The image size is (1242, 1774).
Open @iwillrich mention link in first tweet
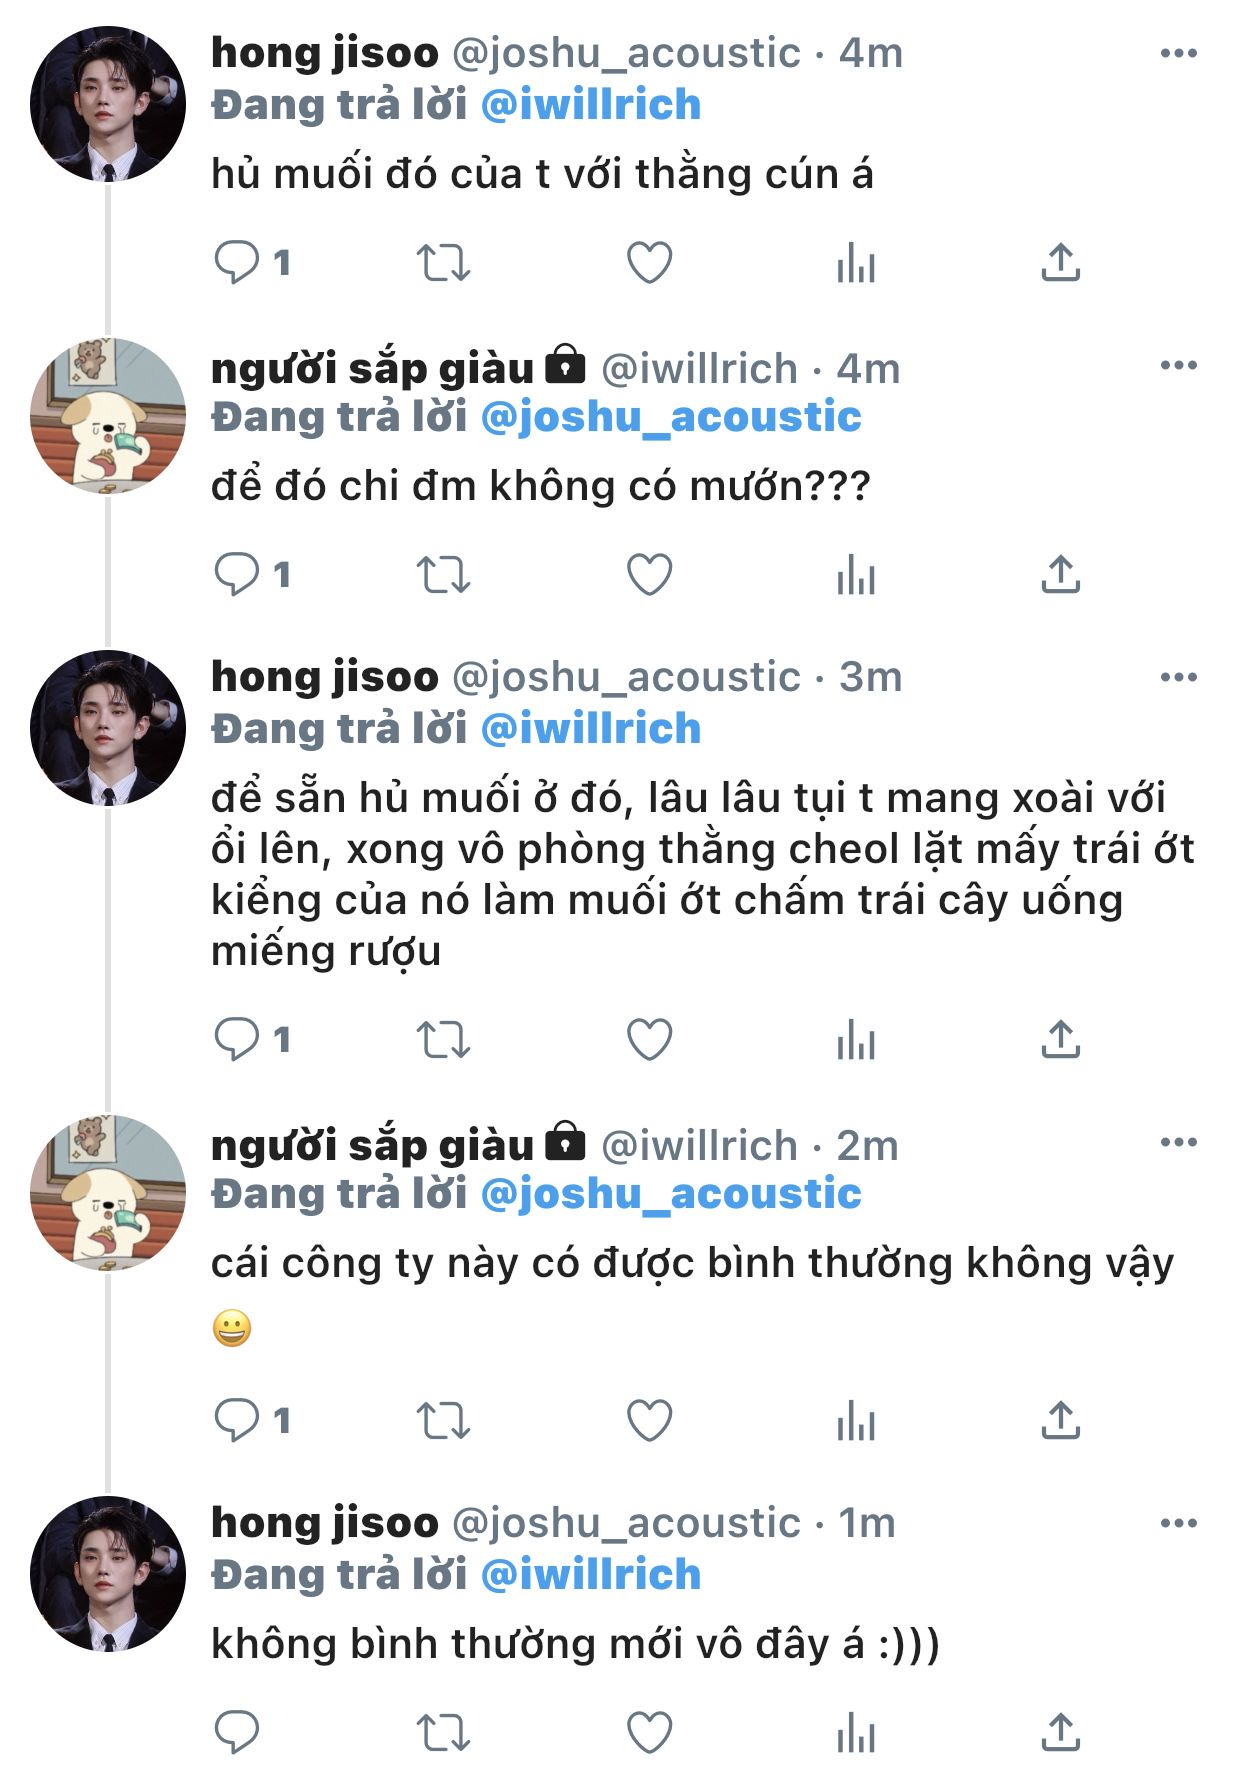[x=591, y=105]
